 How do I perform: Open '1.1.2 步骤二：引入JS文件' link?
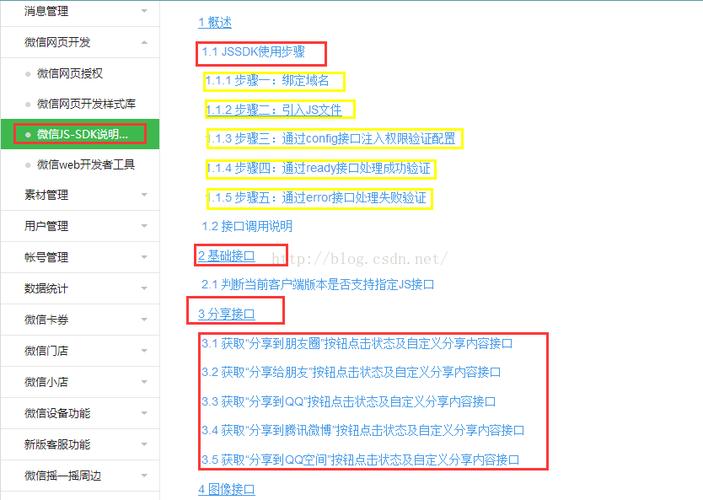point(273,109)
